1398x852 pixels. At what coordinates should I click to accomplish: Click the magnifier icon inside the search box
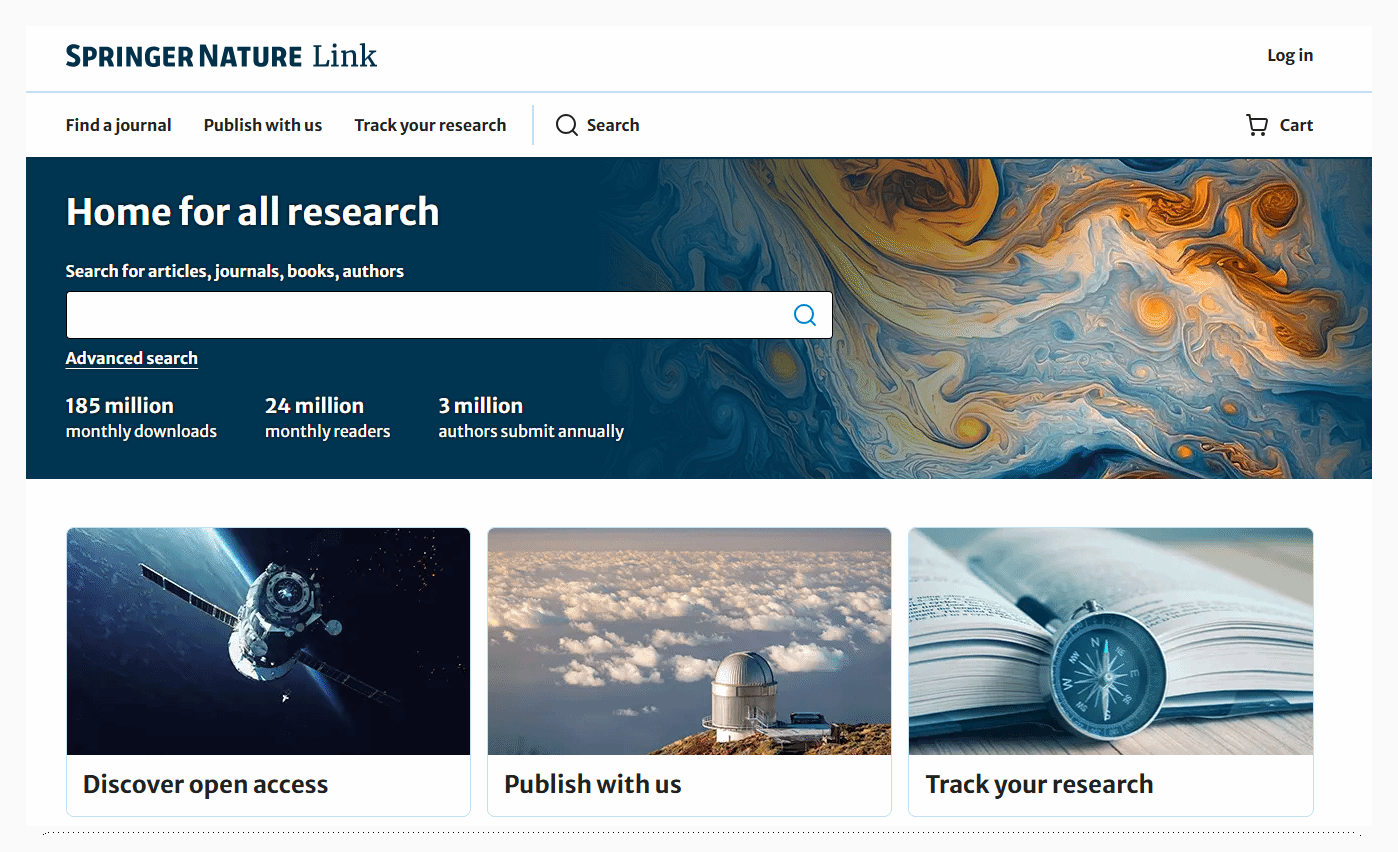click(x=805, y=315)
